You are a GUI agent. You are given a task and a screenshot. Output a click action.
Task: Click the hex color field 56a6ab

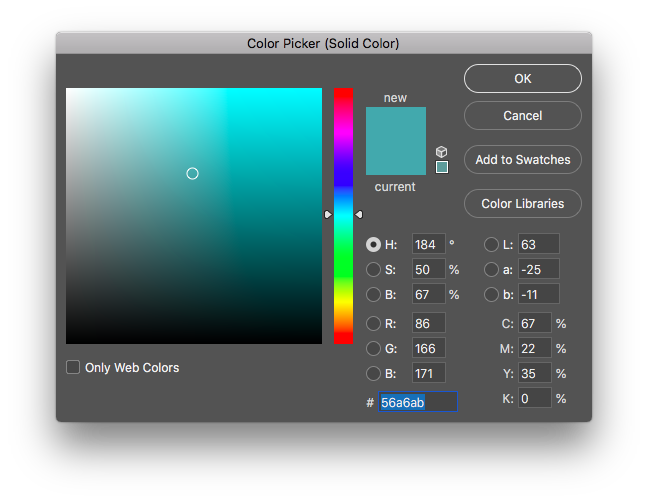click(418, 402)
